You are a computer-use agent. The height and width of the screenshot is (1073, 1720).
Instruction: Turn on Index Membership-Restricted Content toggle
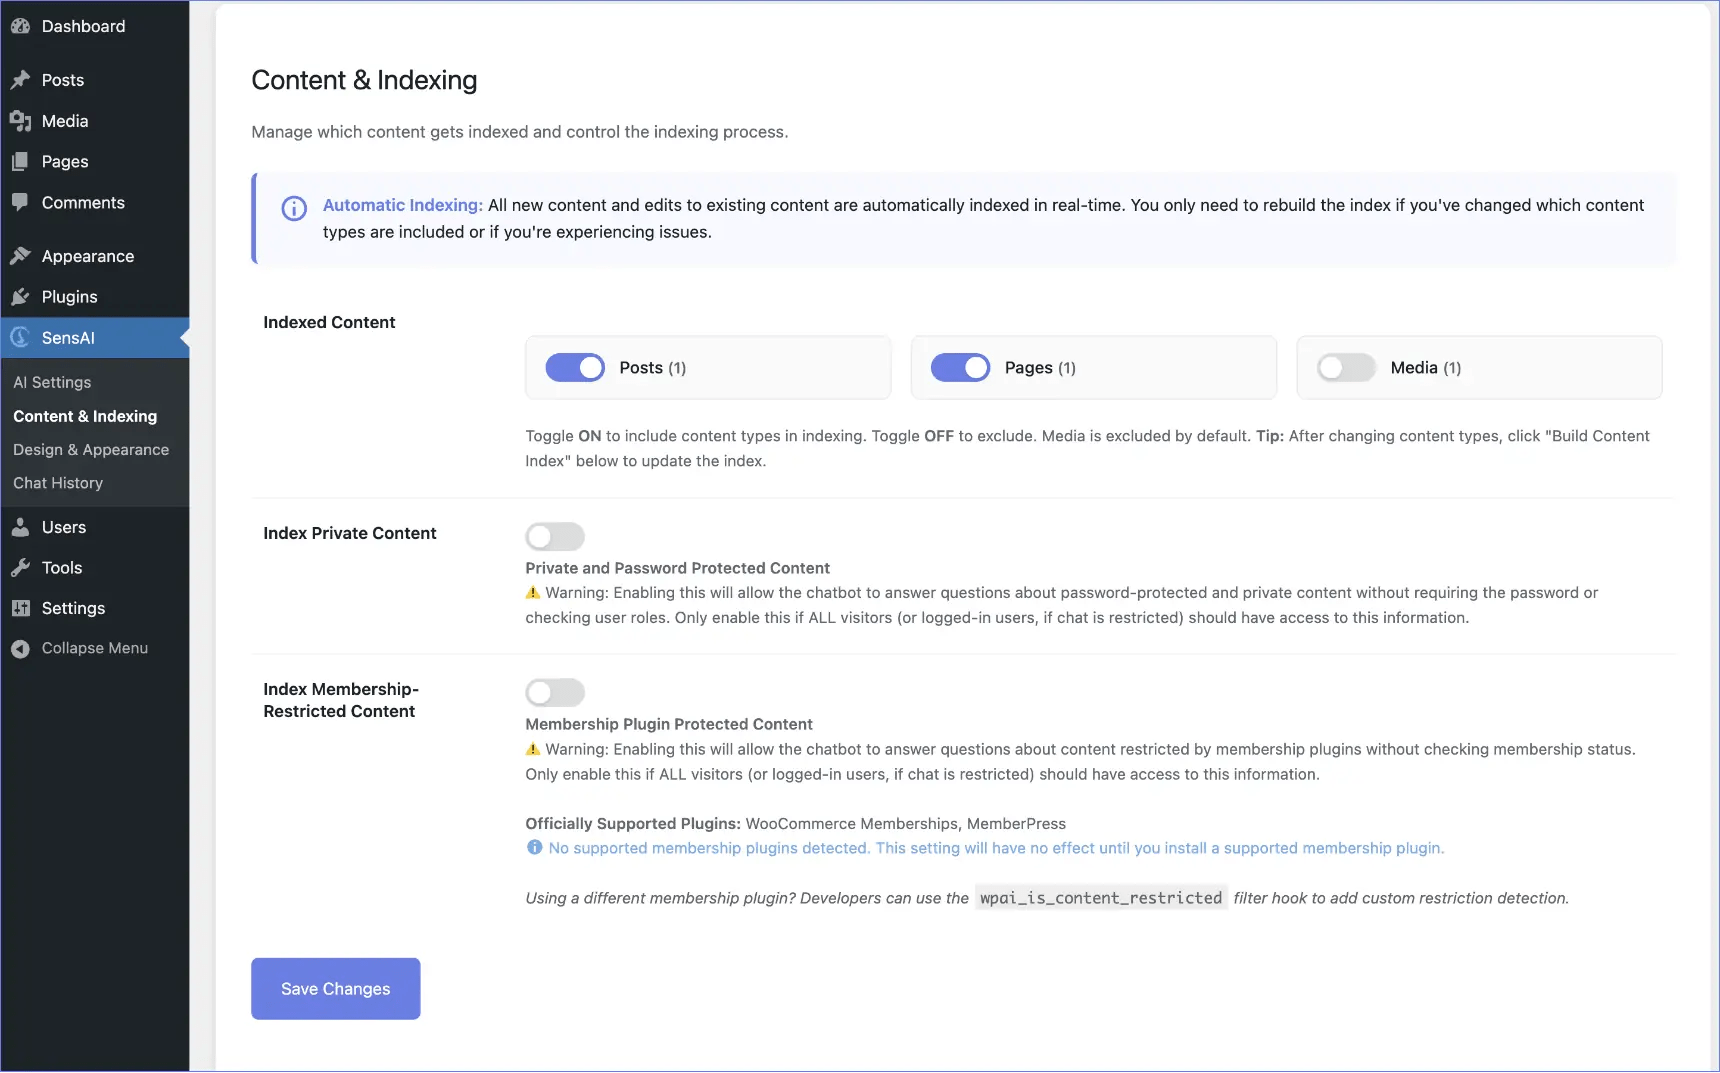point(555,692)
